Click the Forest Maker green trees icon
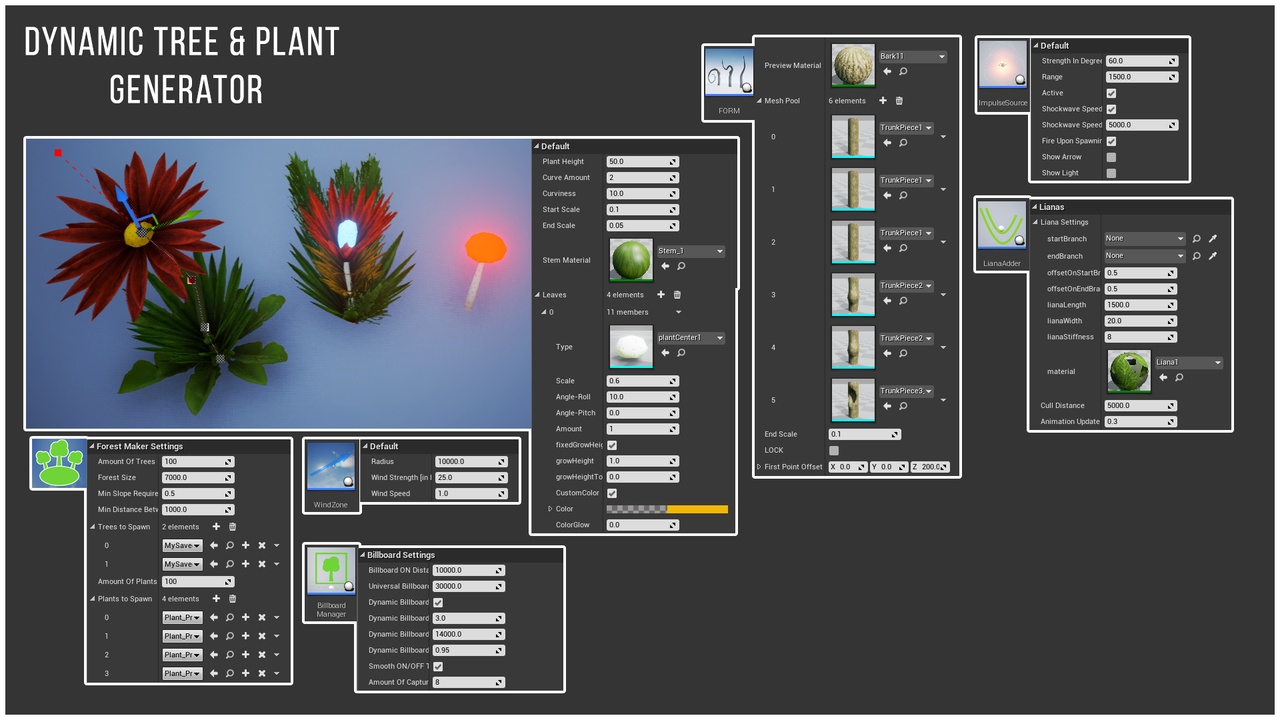1280x720 pixels. point(58,463)
